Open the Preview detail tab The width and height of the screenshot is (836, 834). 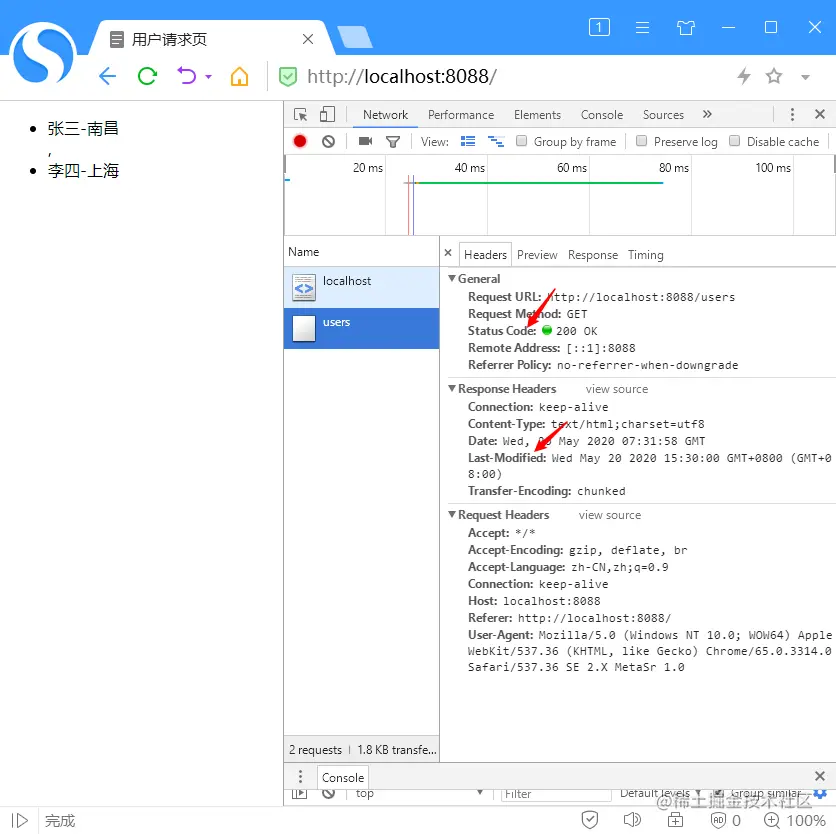click(537, 255)
